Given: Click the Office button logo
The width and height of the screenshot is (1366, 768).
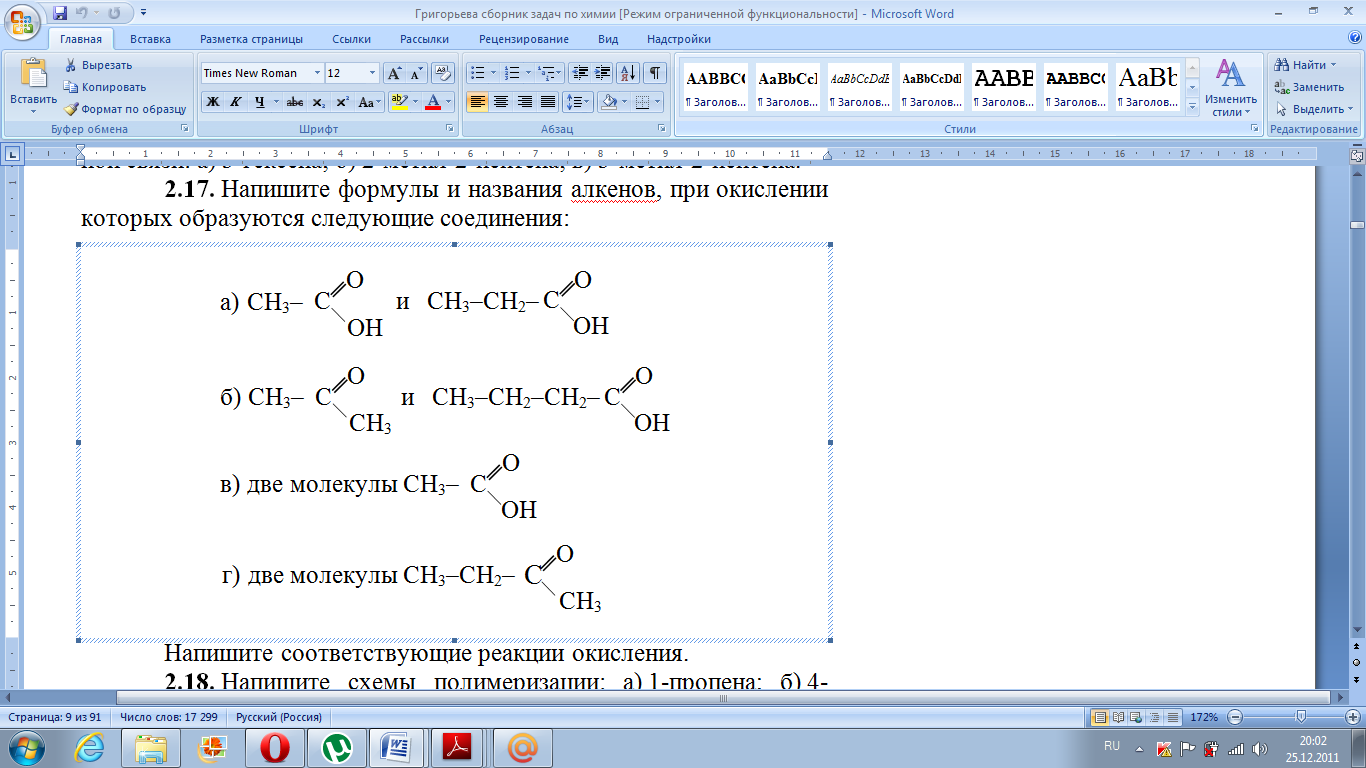Looking at the screenshot, I should (x=23, y=20).
